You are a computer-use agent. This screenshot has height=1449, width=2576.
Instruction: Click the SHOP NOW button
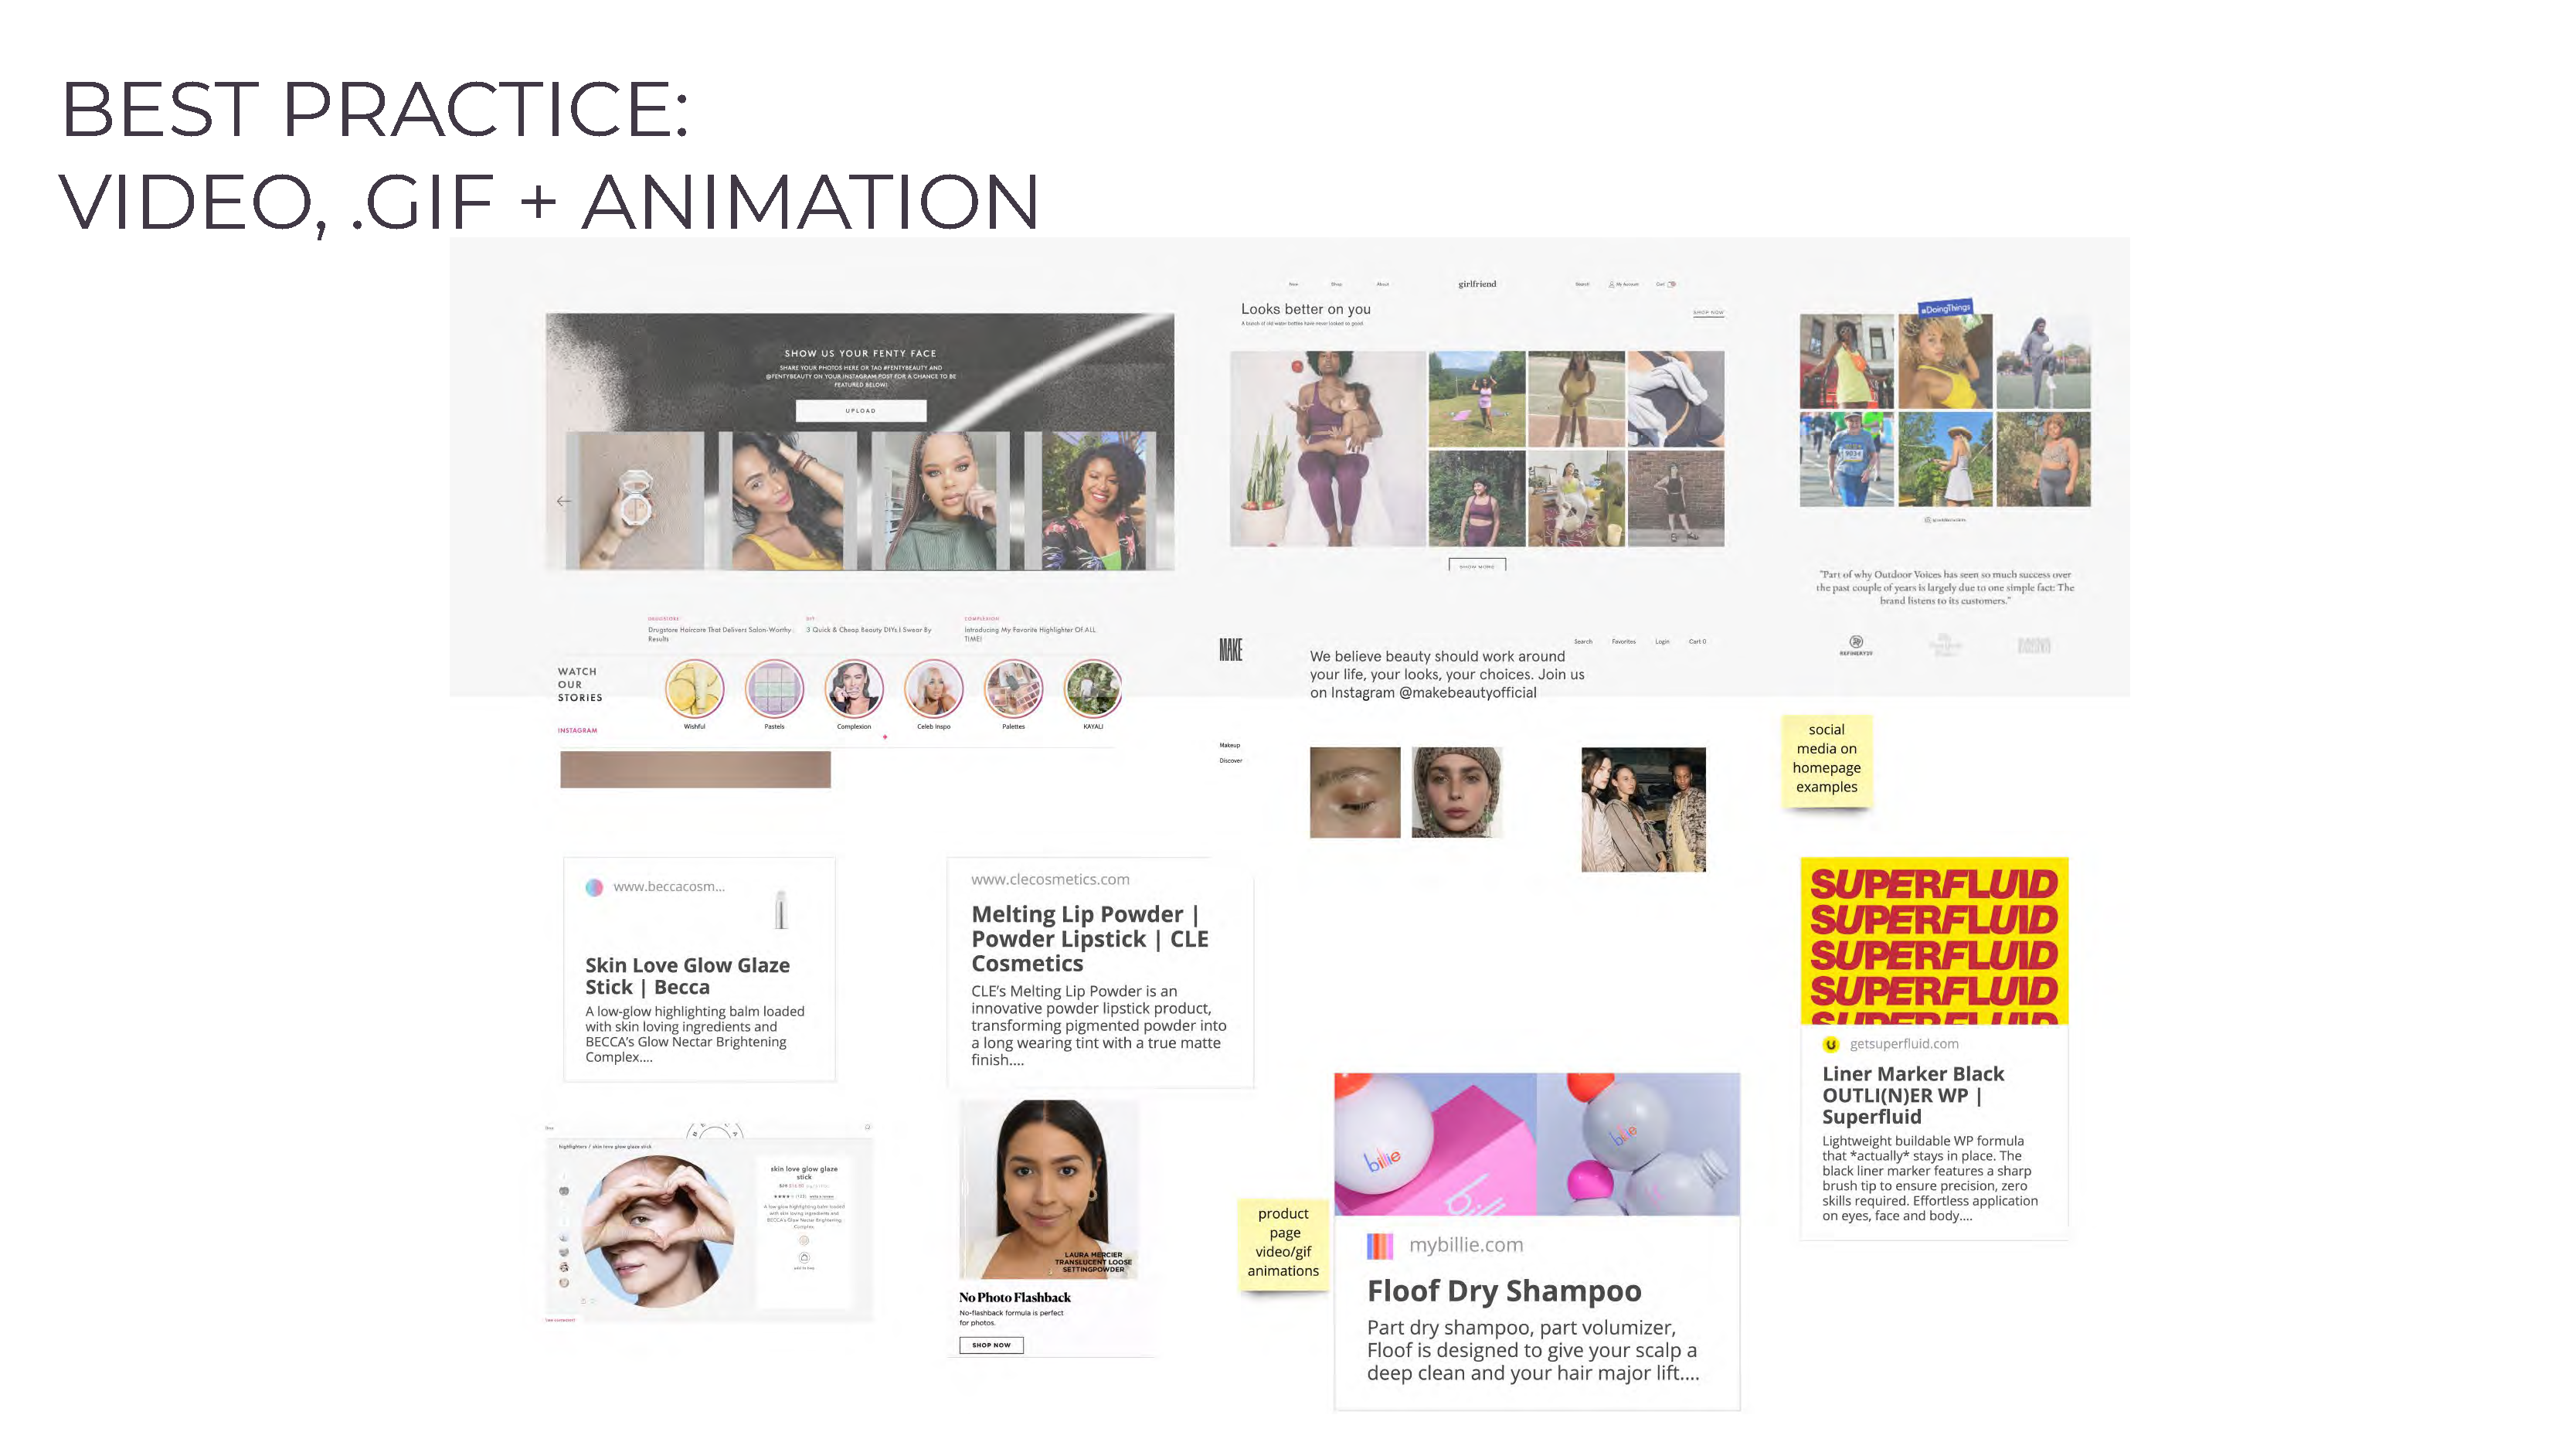(x=991, y=1345)
